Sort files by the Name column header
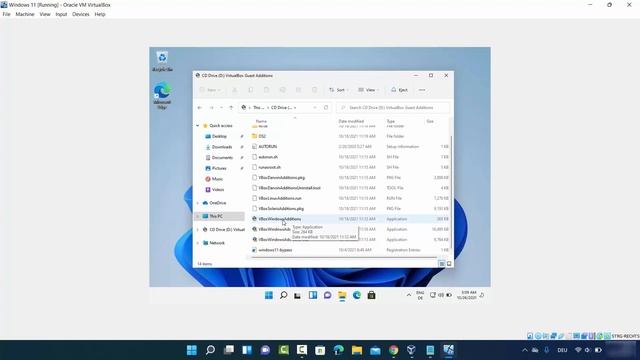 click(261, 121)
